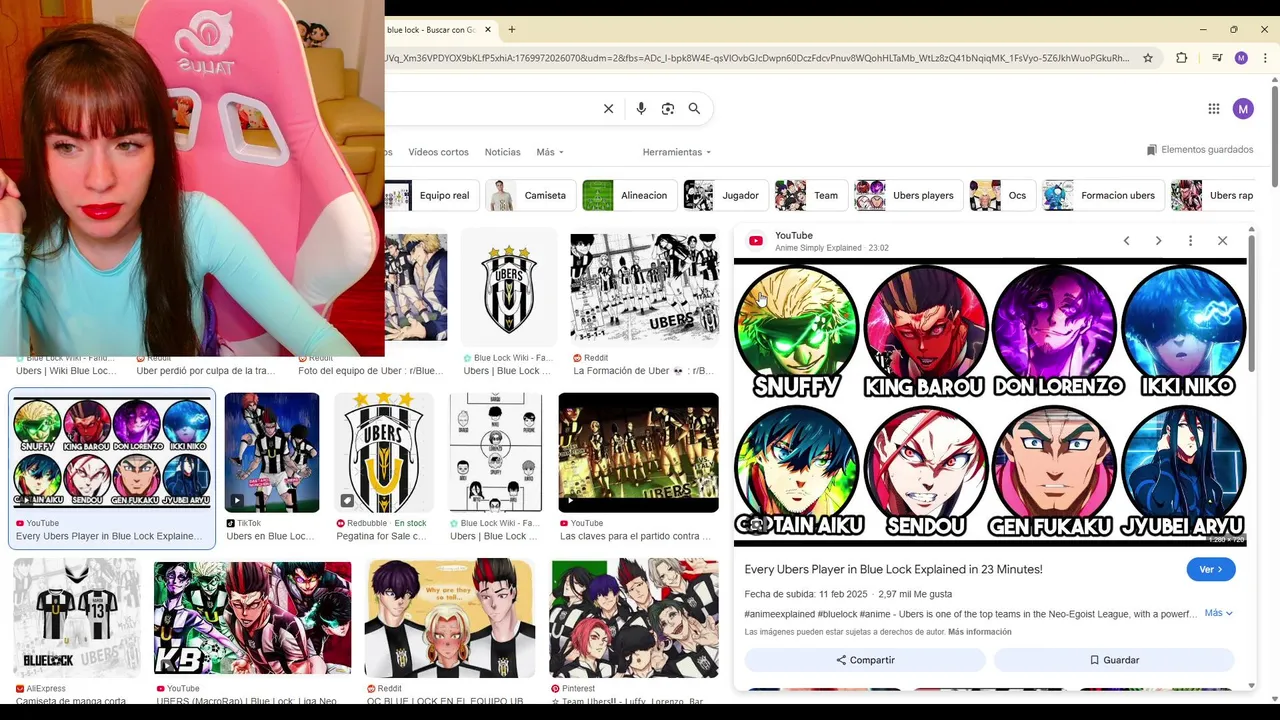Viewport: 1280px width, 720px height.
Task: Open the Google apps grid
Action: point(1213,109)
